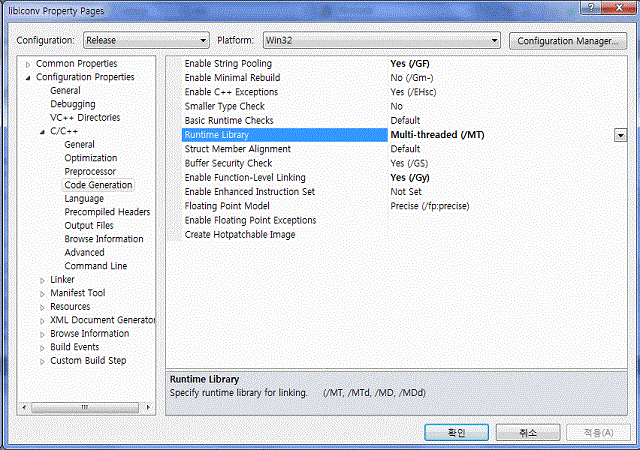Click the Yes (/GS) value
Viewport: 640px width, 450px height.
409,163
